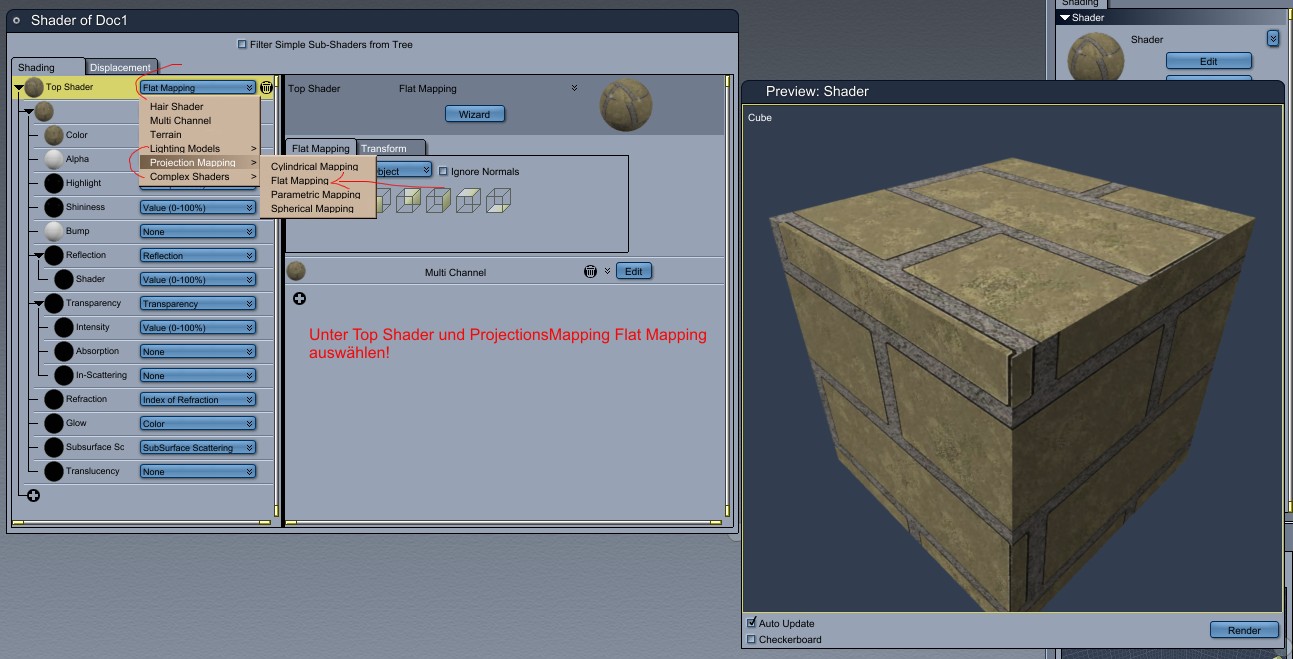
Task: Collapse the Reflection tree node
Action: [38, 255]
